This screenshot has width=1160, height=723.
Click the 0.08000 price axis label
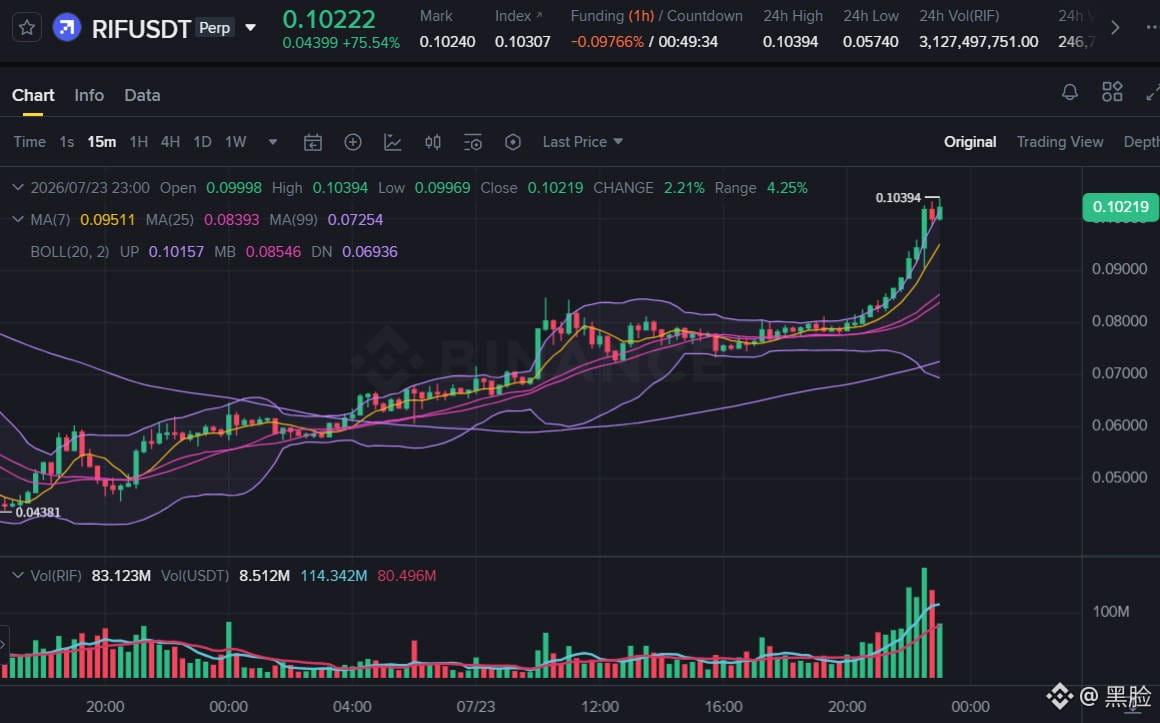(1119, 321)
